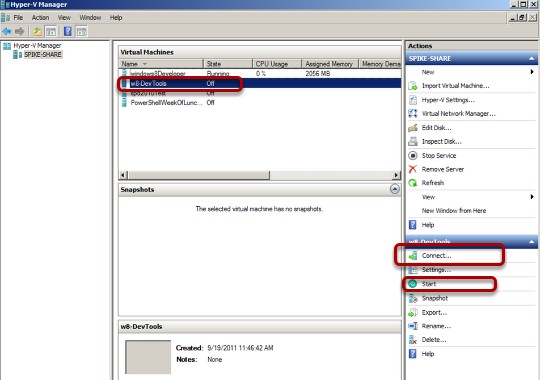Open the Help menu in the menu bar

pos(116,18)
